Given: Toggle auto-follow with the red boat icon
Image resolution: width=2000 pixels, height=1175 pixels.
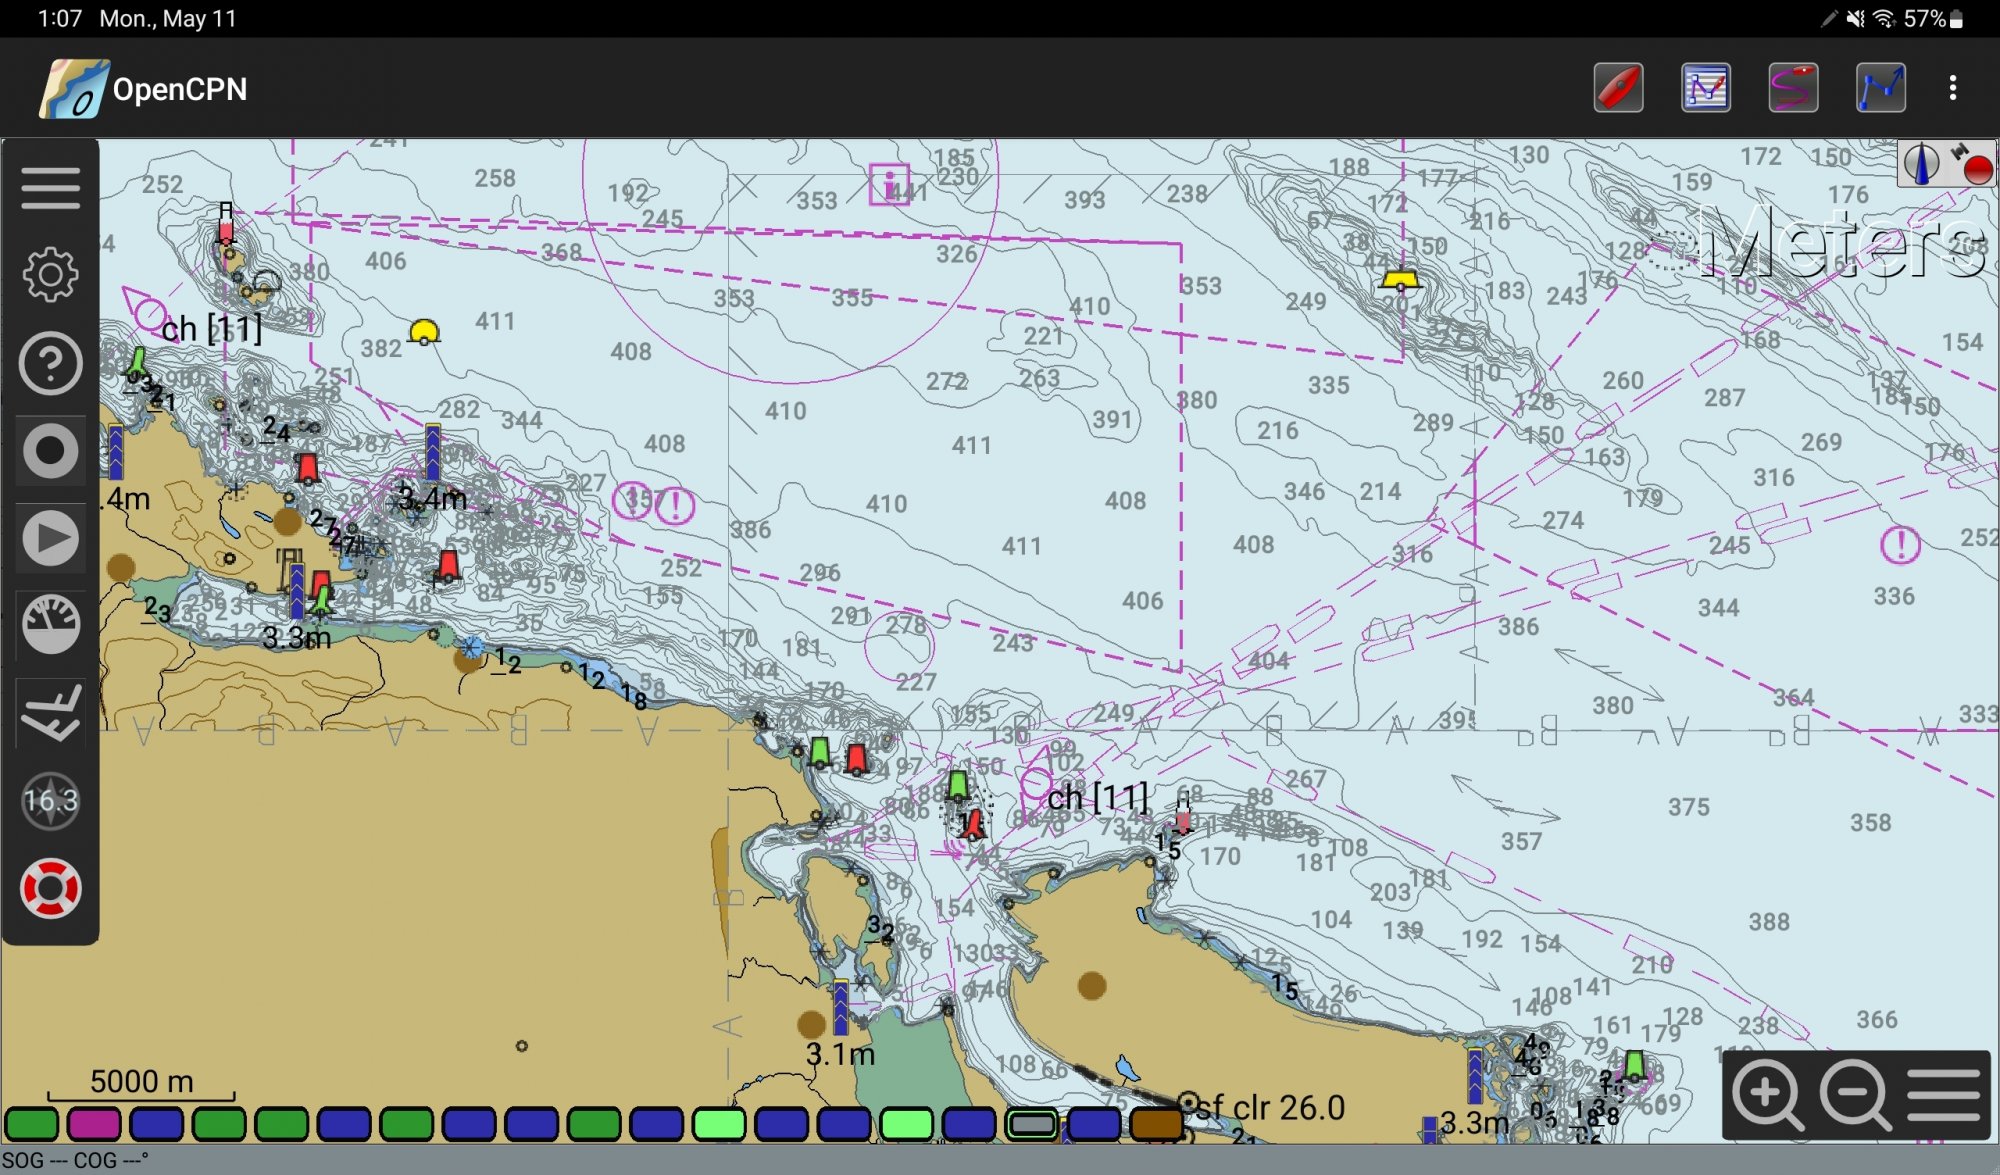Looking at the screenshot, I should pos(1618,88).
